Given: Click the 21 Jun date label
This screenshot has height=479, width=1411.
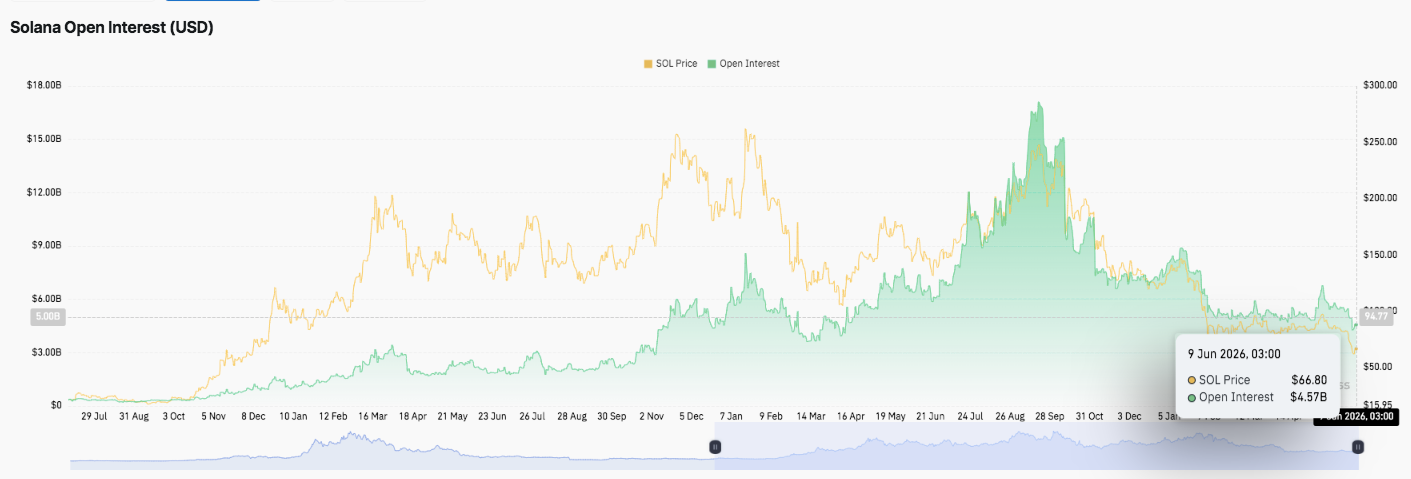Looking at the screenshot, I should pos(930,415).
